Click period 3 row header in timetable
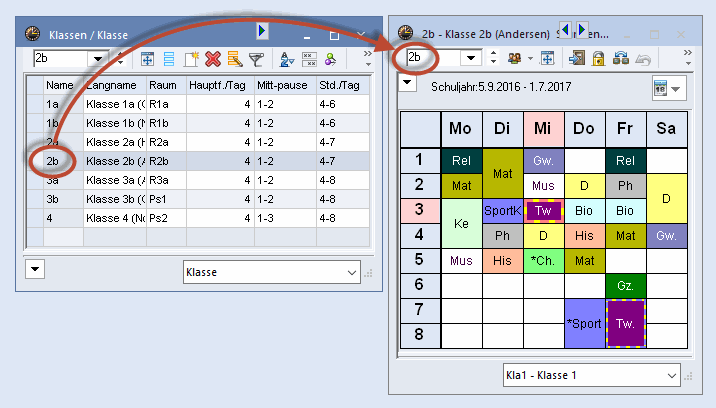 420,211
